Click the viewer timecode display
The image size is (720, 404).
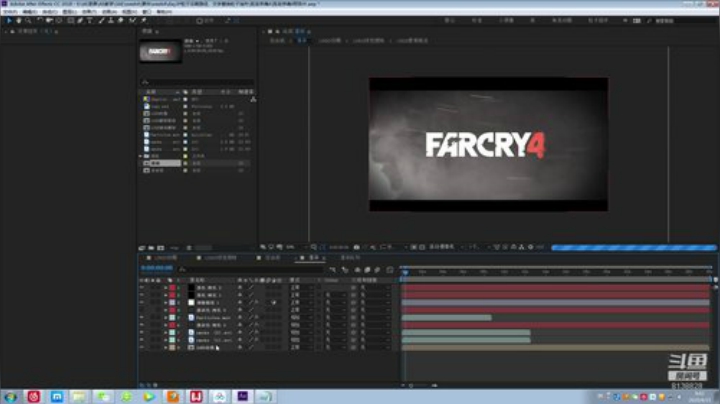339,247
